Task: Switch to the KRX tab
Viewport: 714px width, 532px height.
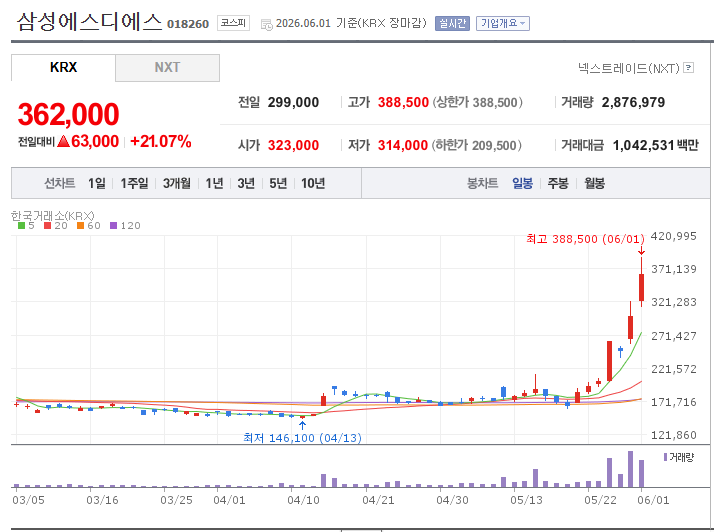Action: pos(63,67)
